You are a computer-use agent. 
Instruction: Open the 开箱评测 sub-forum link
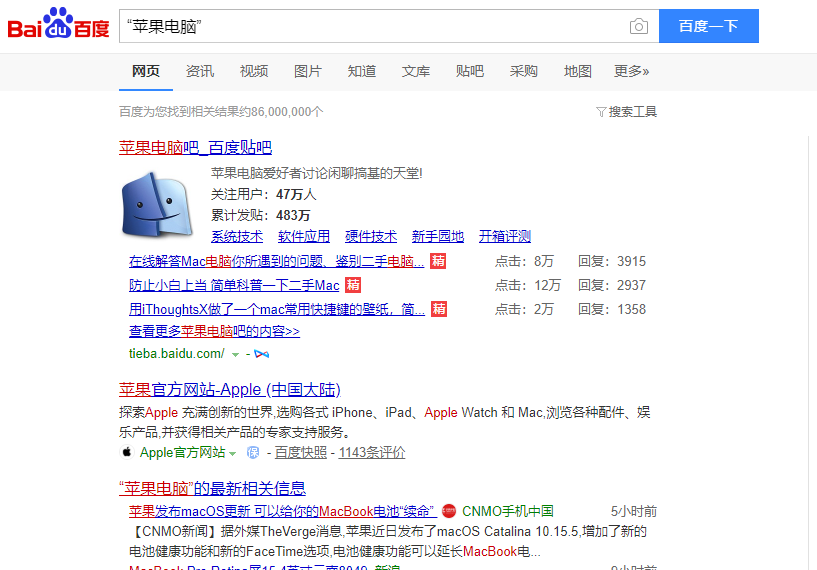point(505,237)
